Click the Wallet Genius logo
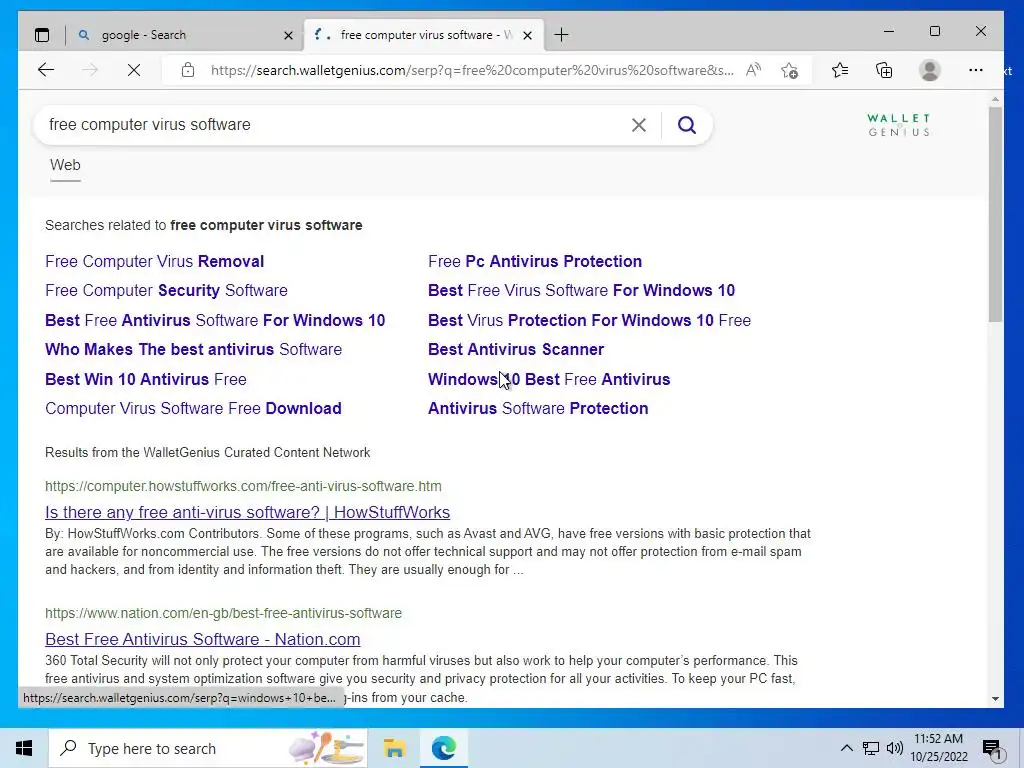This screenshot has height=768, width=1024. tap(899, 125)
